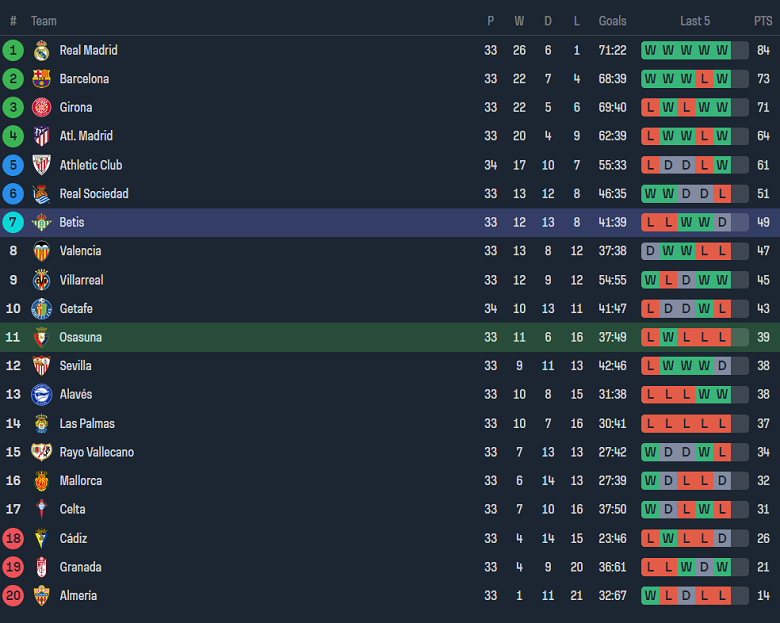The image size is (780, 623).
Task: Click the Villarreal club crest icon
Action: (x=41, y=280)
